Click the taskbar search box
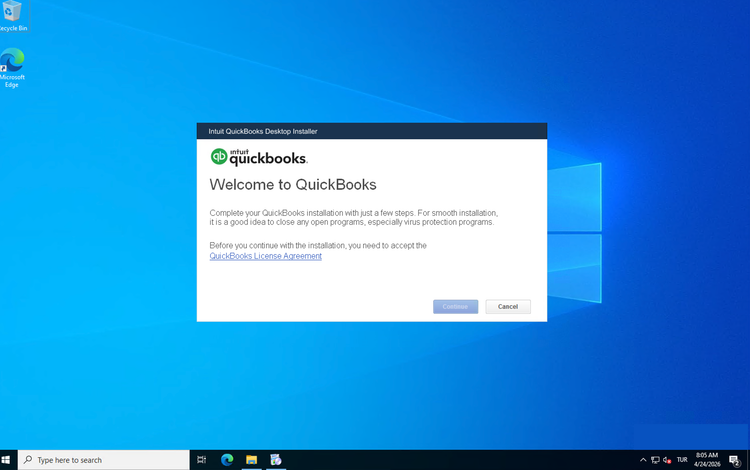 [x=104, y=460]
